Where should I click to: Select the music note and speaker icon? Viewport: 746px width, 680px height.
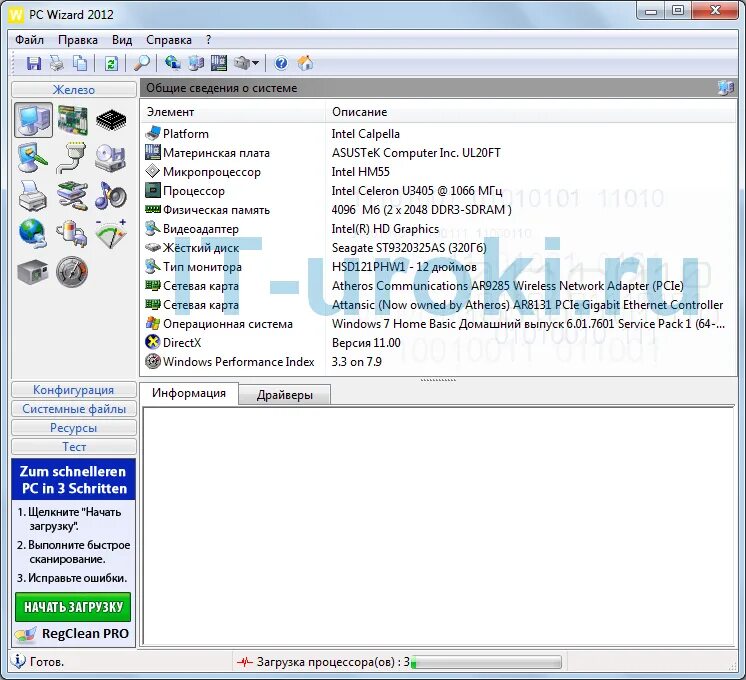click(x=110, y=196)
